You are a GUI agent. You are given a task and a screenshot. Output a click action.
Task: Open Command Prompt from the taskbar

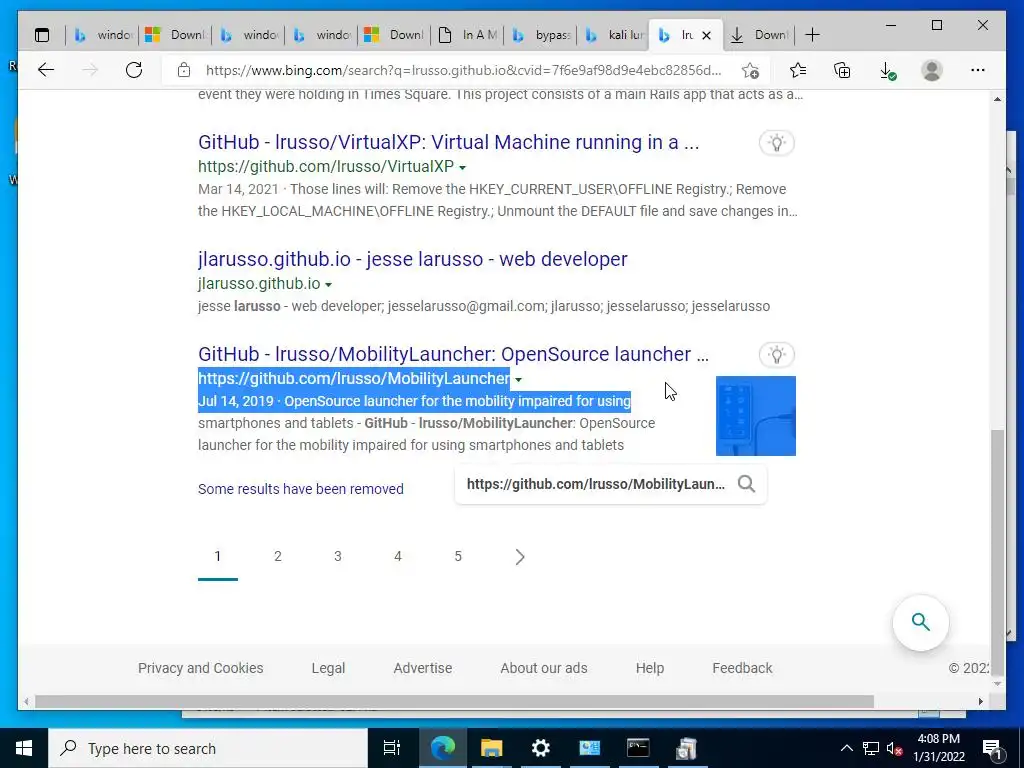(x=638, y=748)
